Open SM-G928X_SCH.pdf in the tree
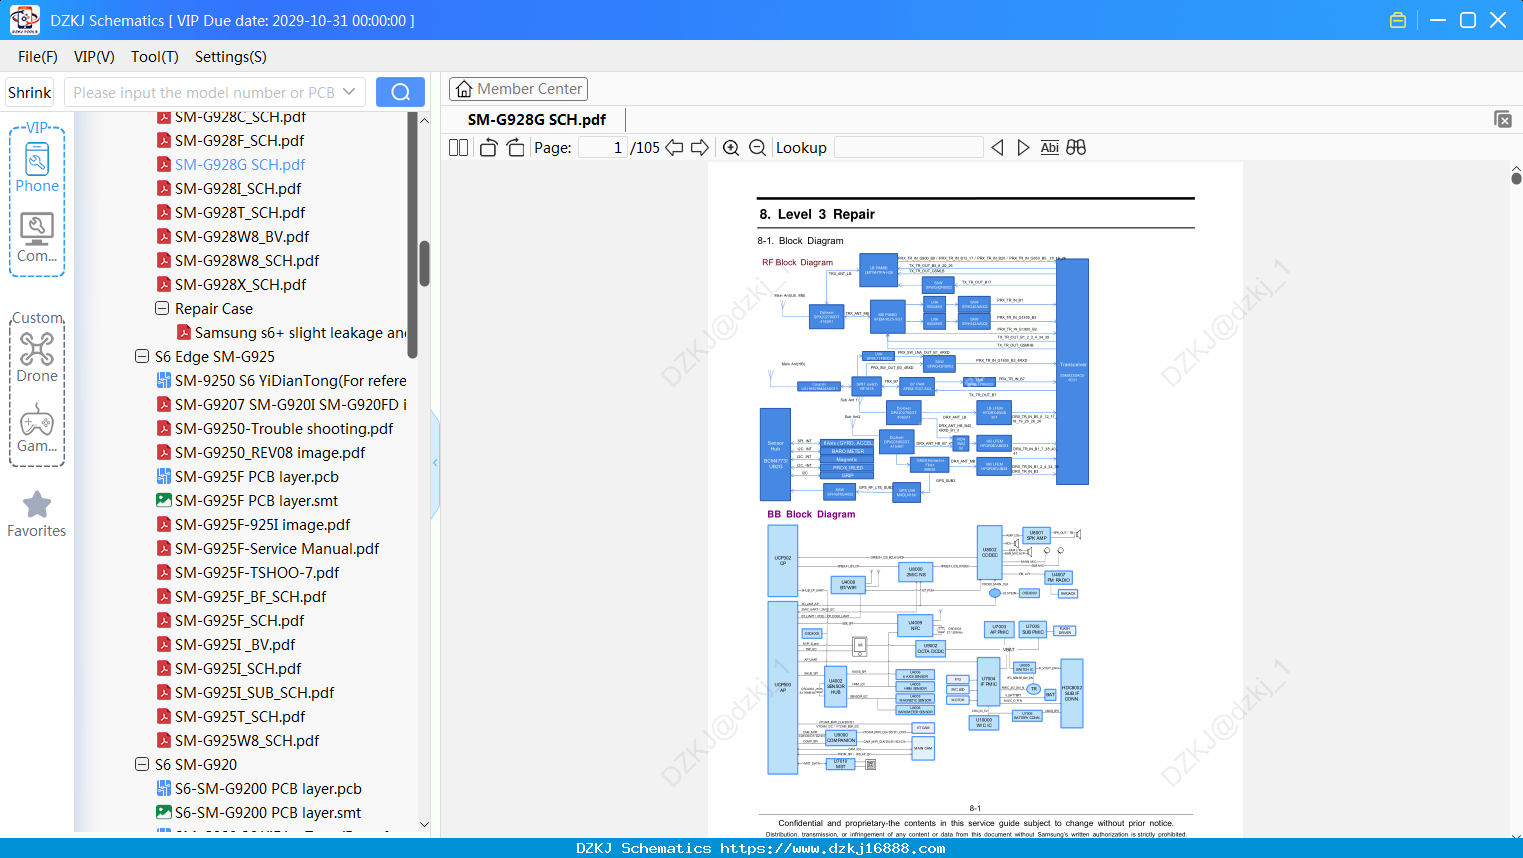1523x858 pixels. [241, 285]
